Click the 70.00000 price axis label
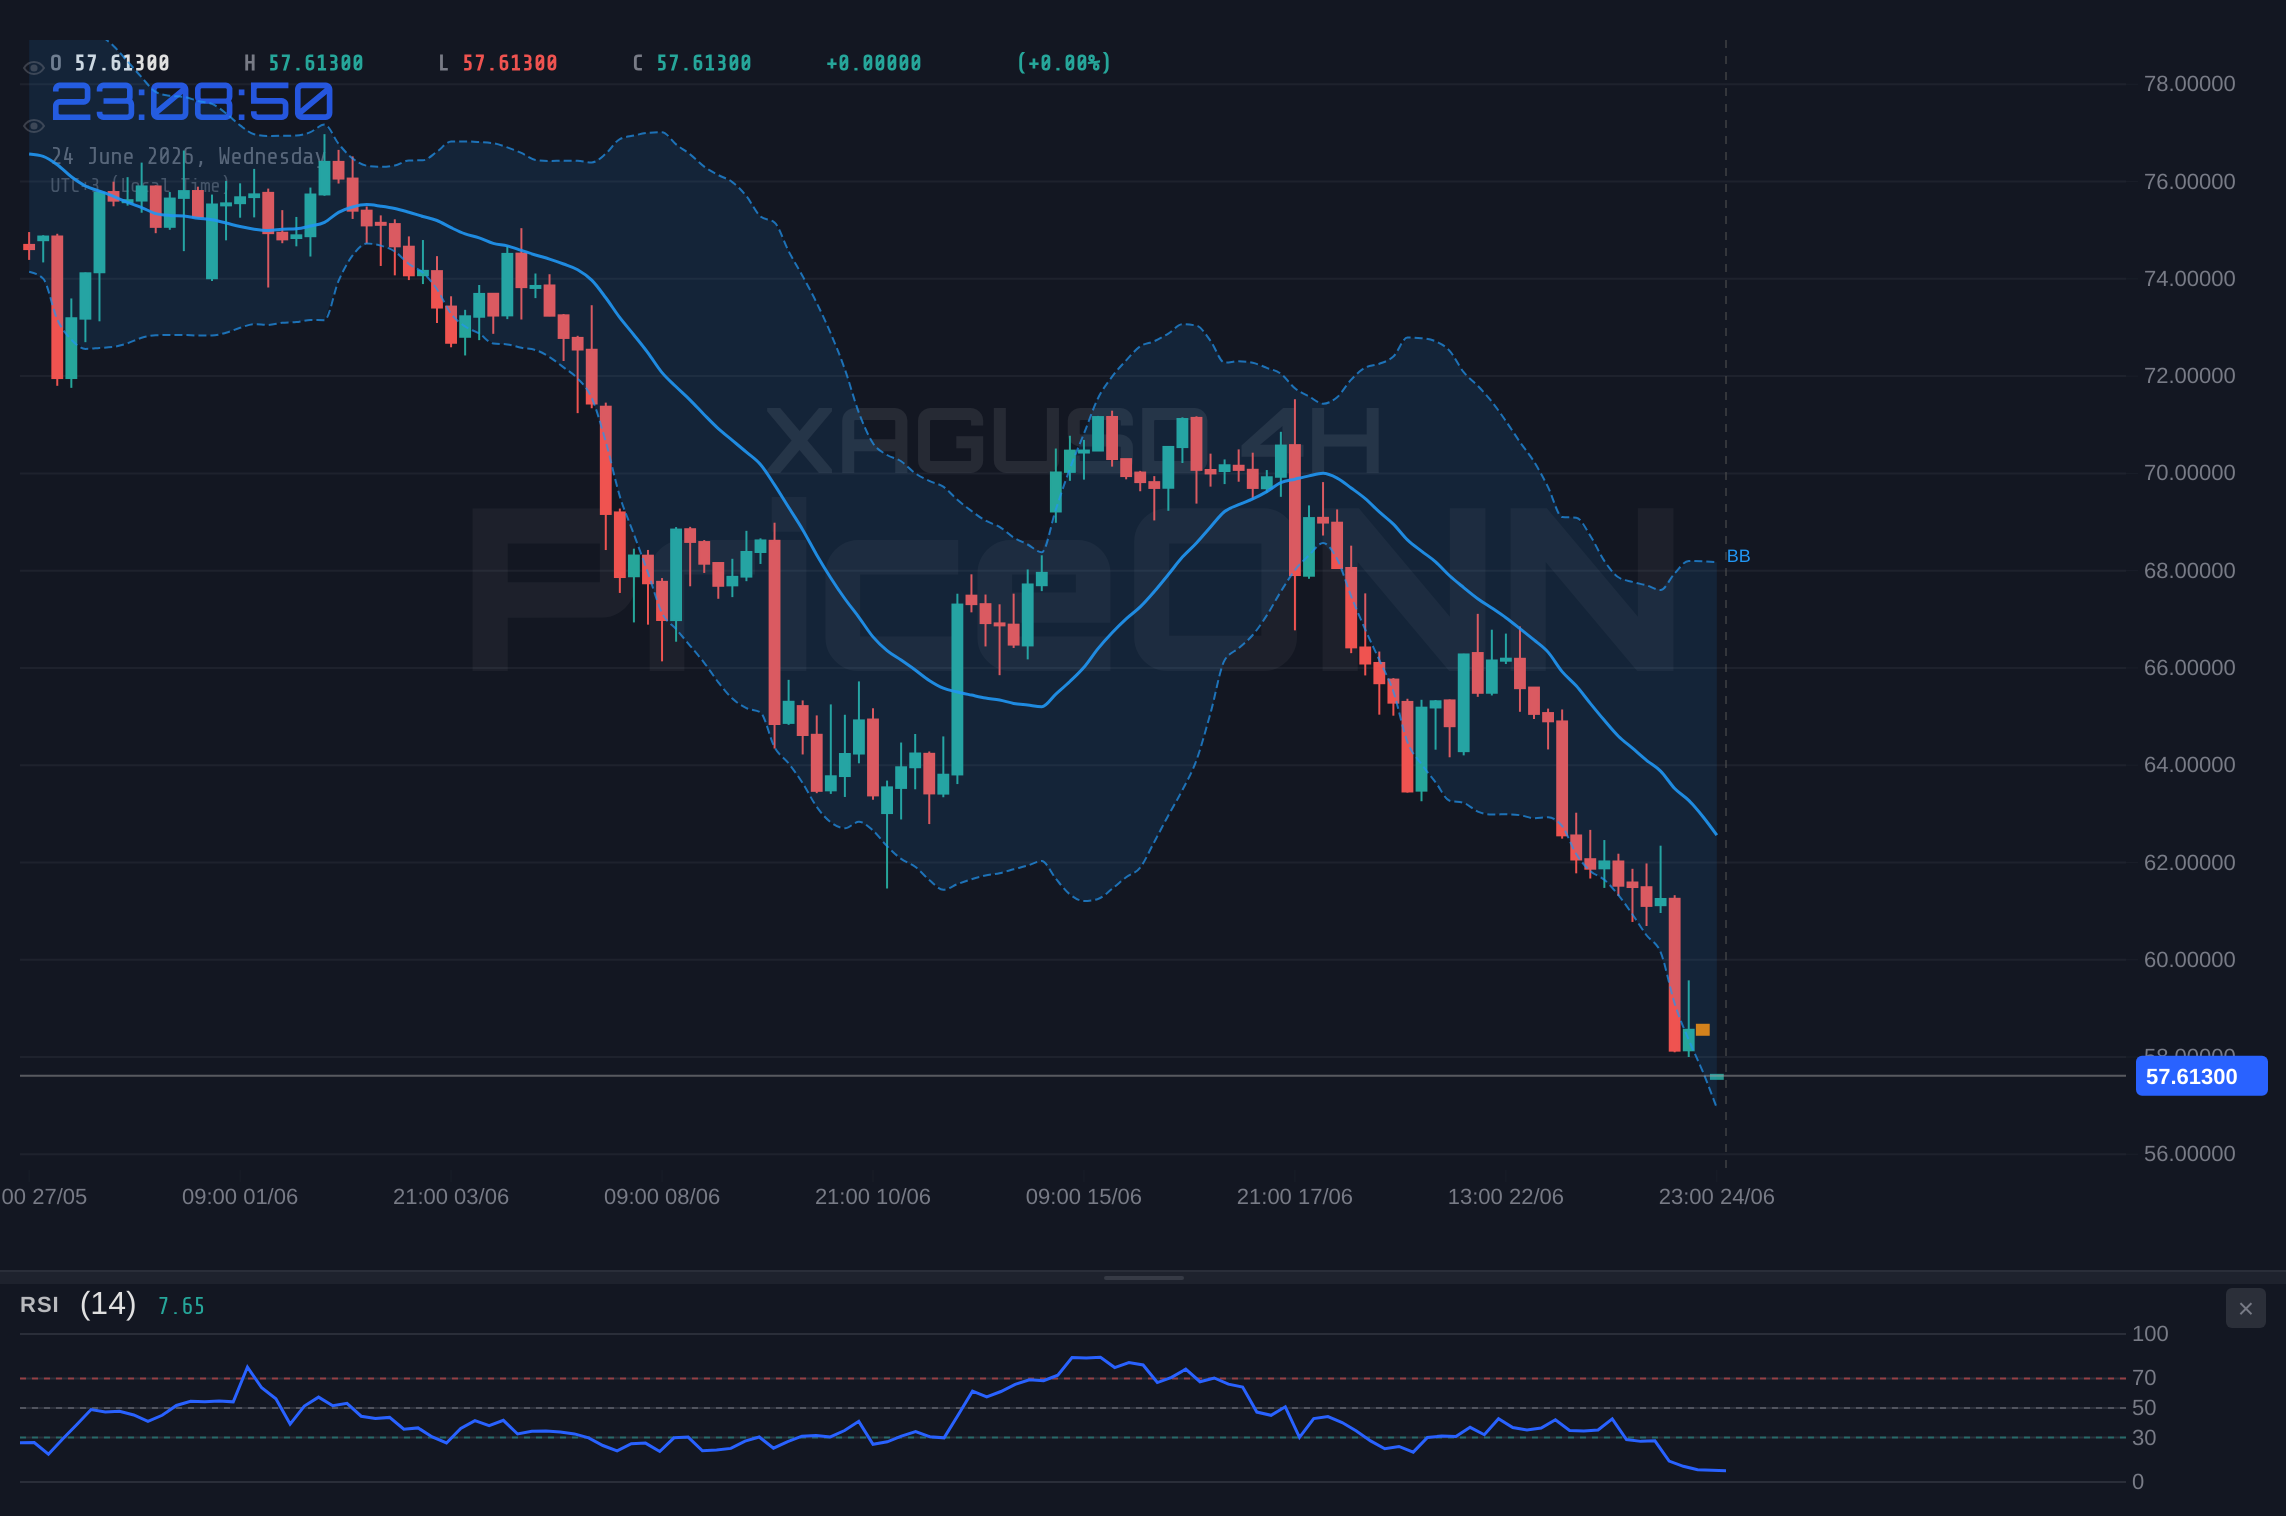 [2189, 473]
